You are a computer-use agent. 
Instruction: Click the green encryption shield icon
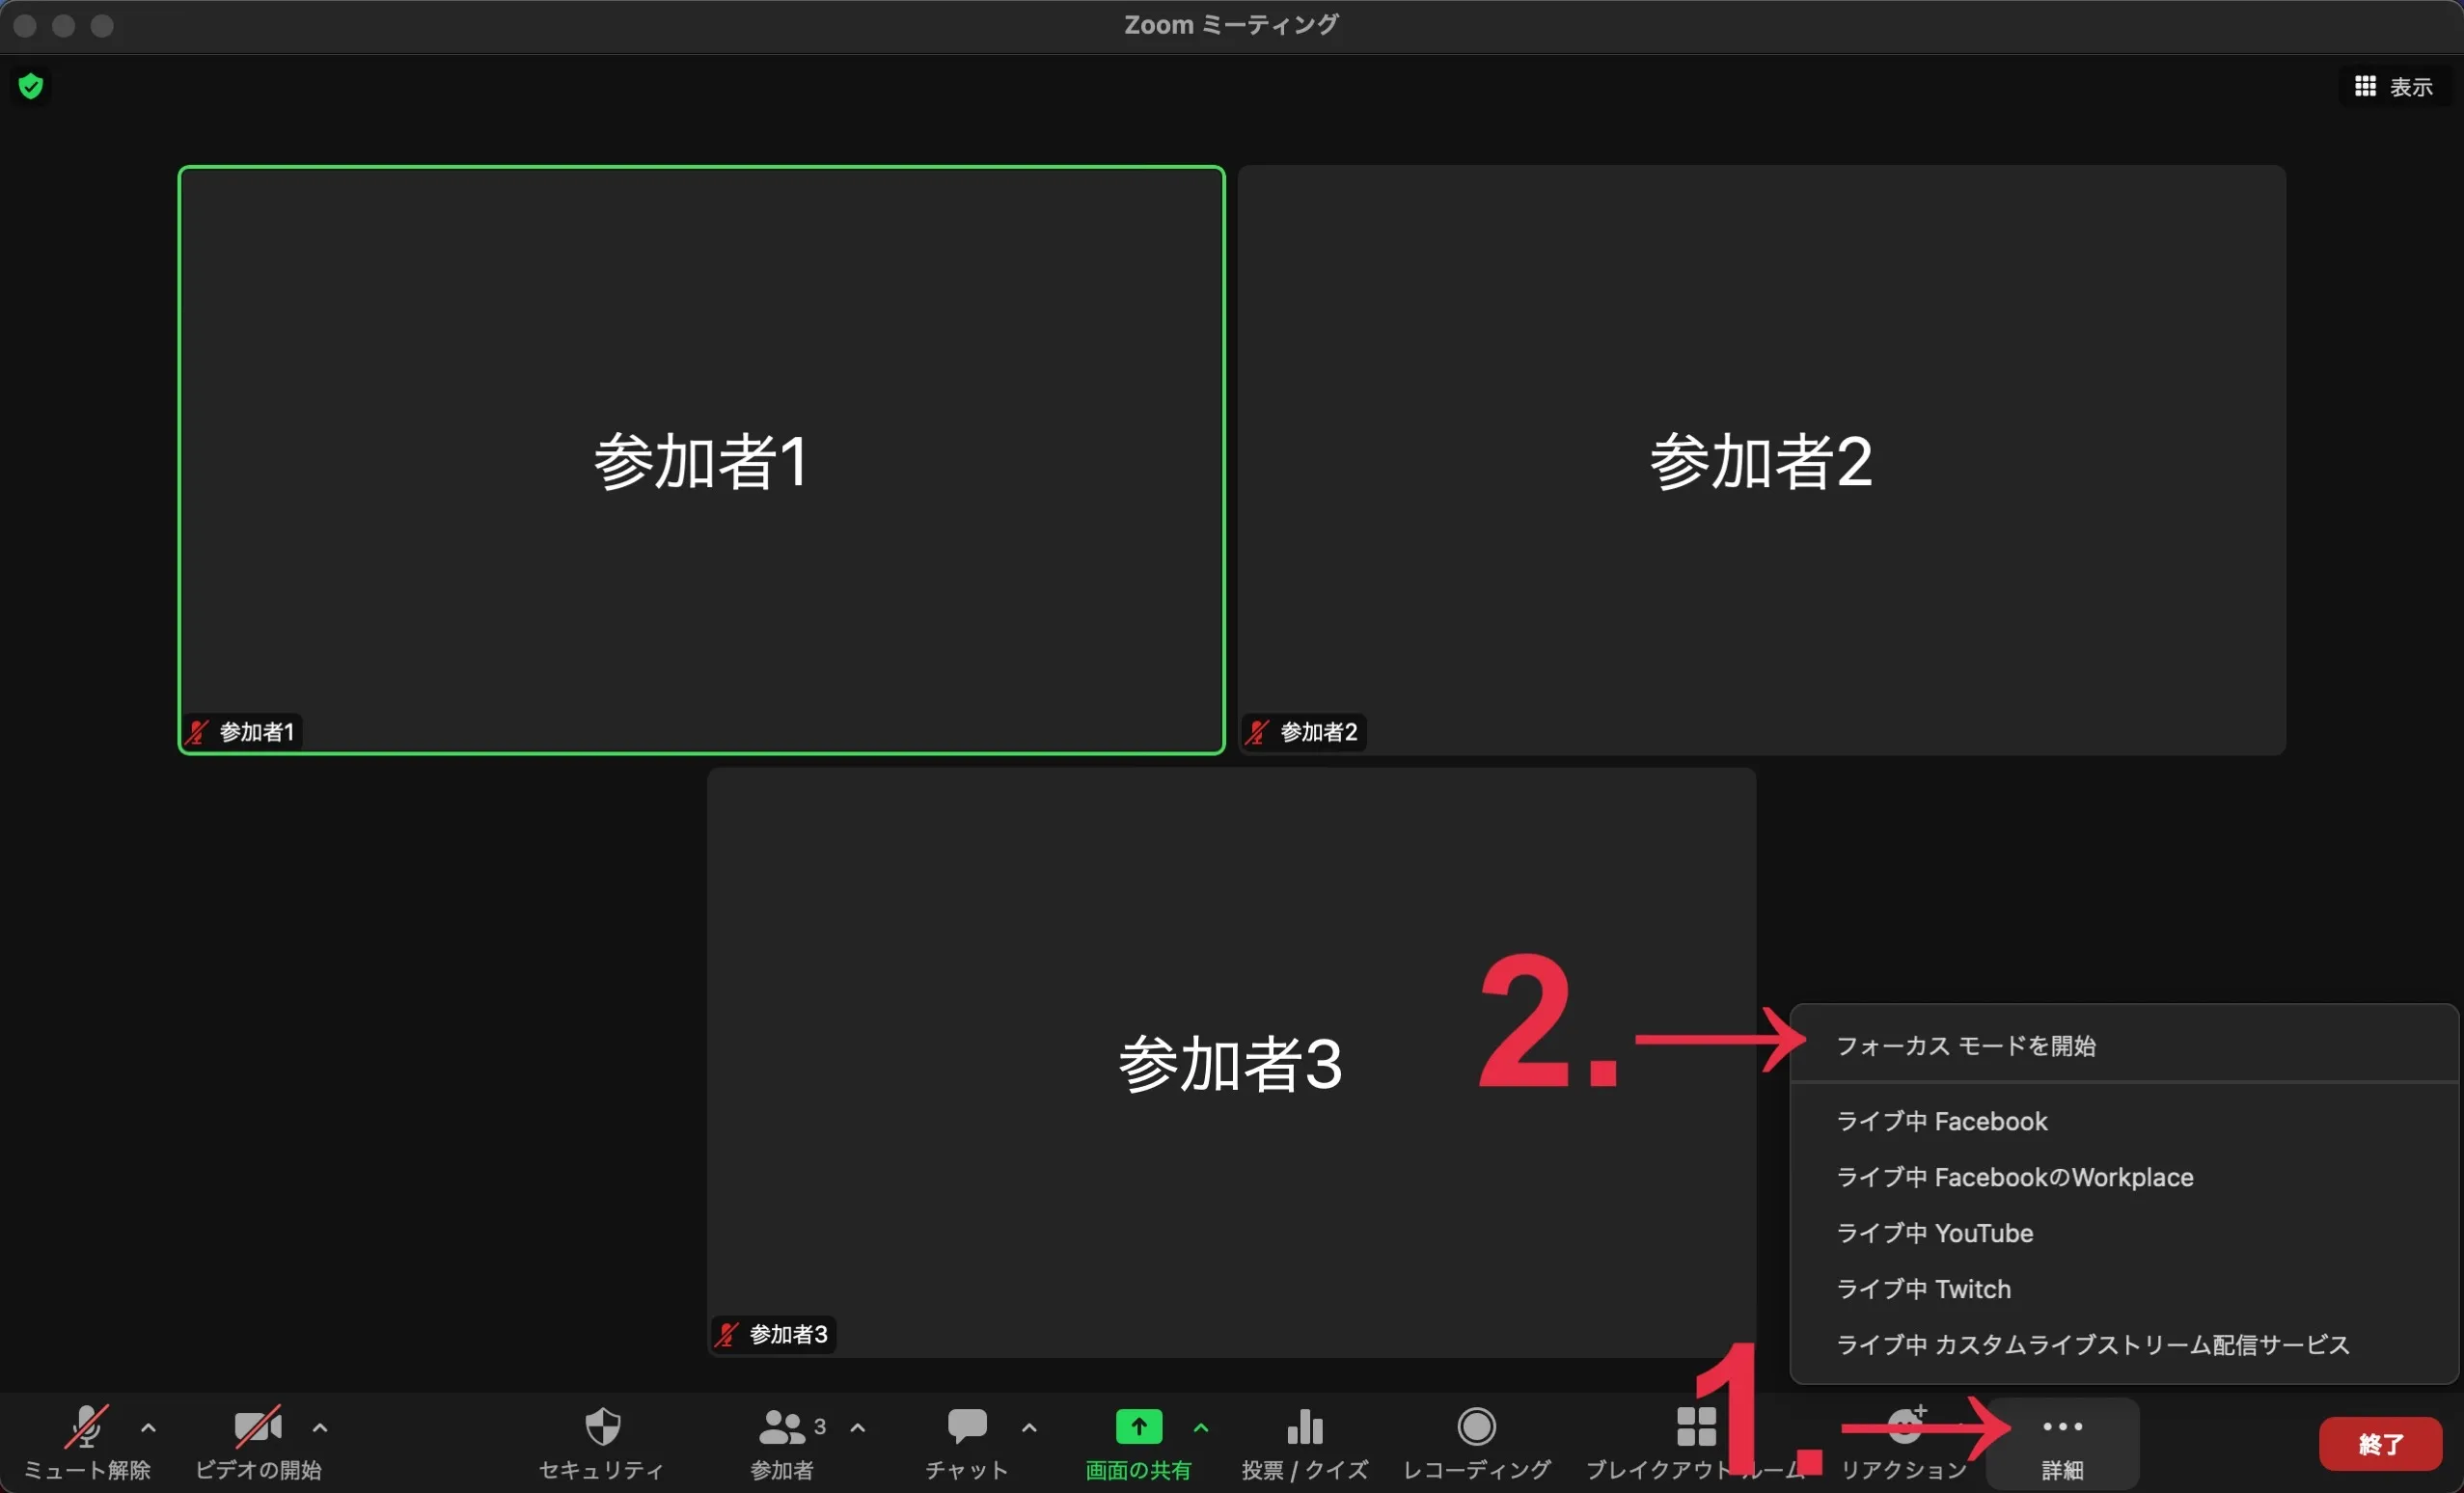(31, 87)
